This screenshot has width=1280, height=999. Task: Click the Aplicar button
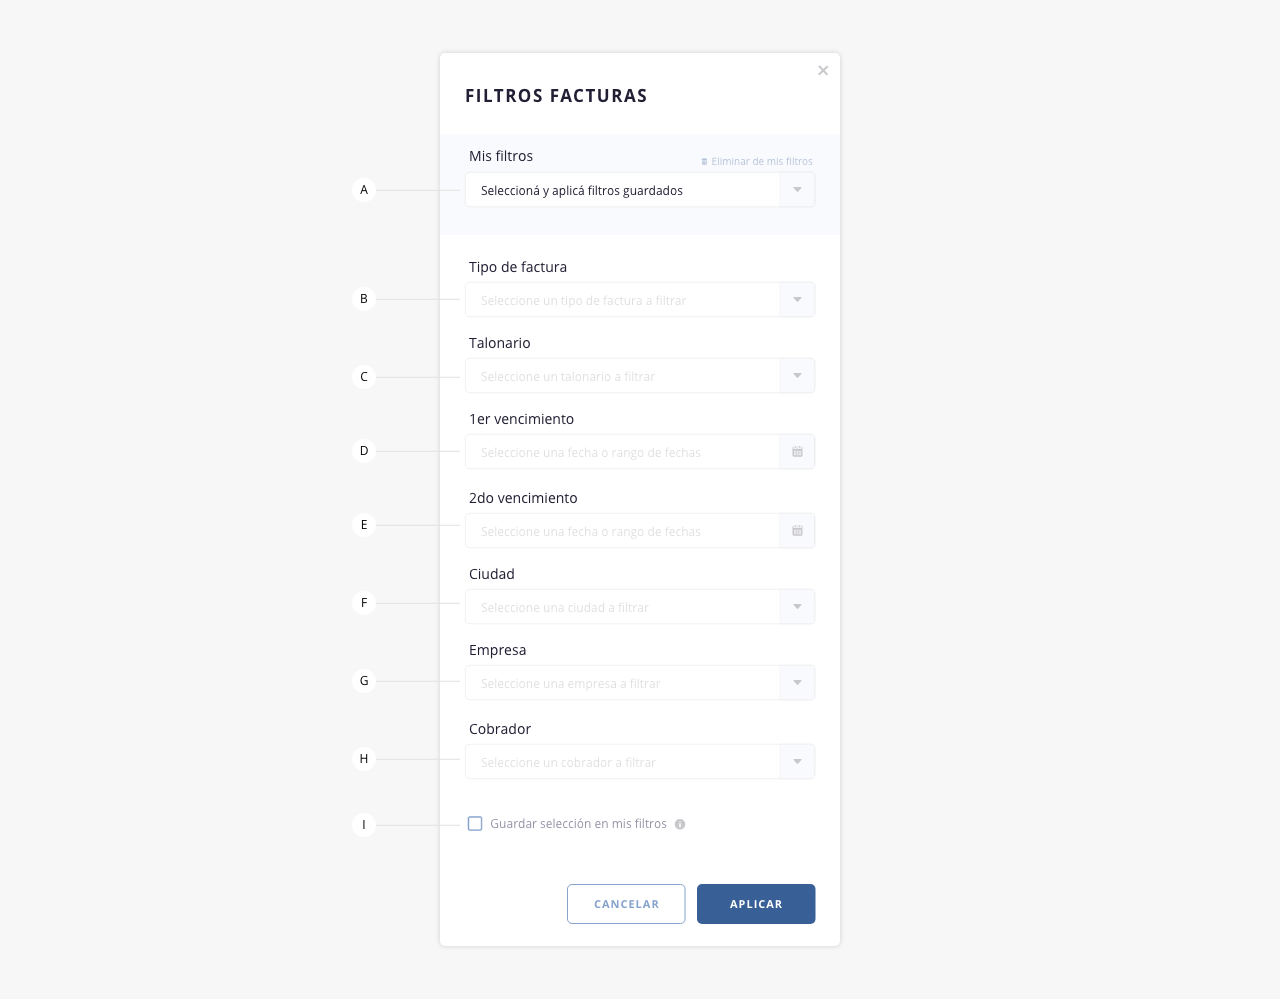pos(756,904)
